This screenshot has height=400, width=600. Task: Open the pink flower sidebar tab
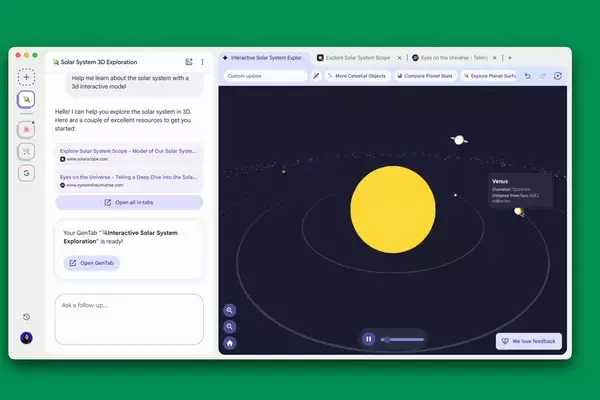(26, 129)
